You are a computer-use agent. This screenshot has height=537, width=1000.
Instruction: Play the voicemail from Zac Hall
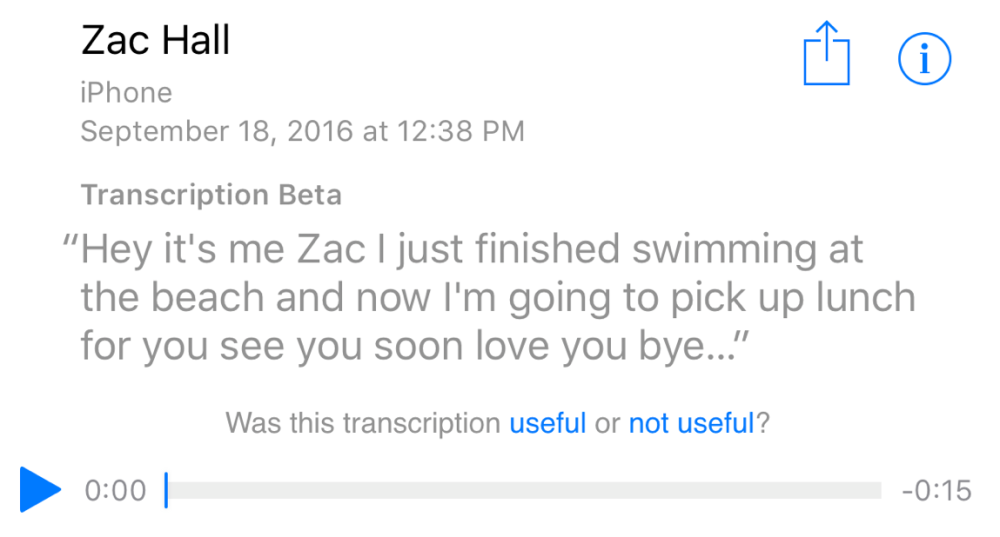40,490
